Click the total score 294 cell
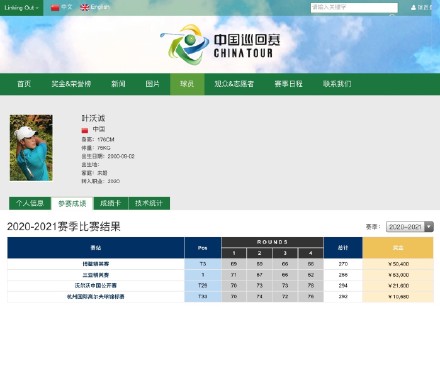Viewport: 440px width, 383px height. tap(343, 286)
